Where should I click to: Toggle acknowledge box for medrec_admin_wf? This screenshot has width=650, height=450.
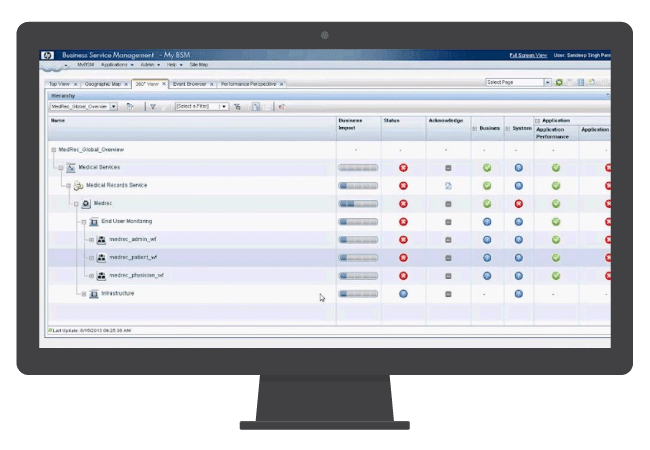pyautogui.click(x=448, y=240)
